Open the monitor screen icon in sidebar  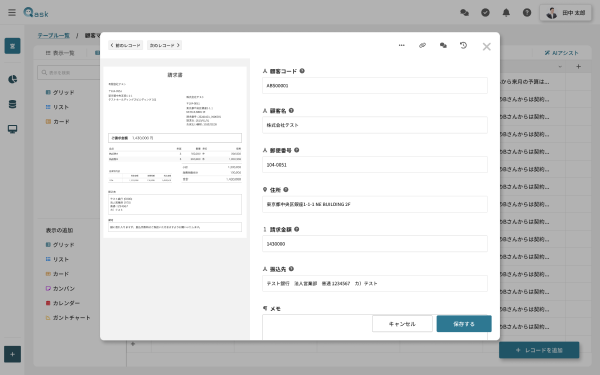12,129
